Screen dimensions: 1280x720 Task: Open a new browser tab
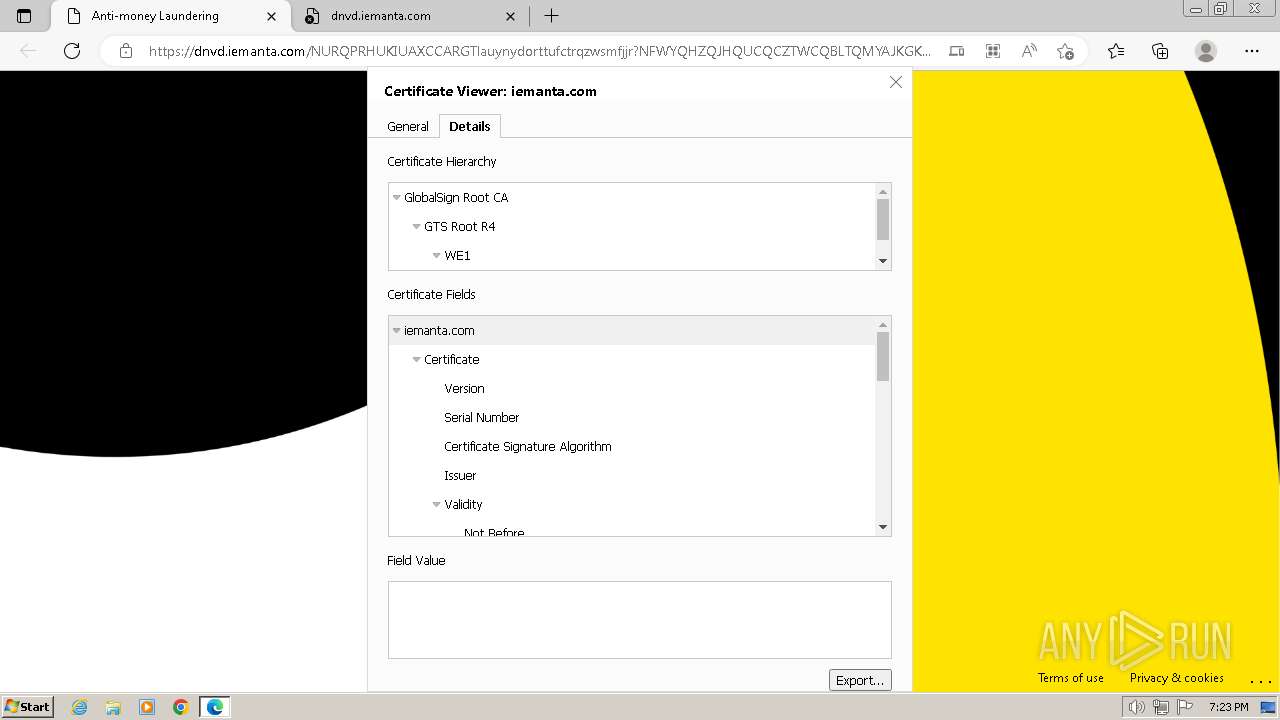[x=551, y=16]
